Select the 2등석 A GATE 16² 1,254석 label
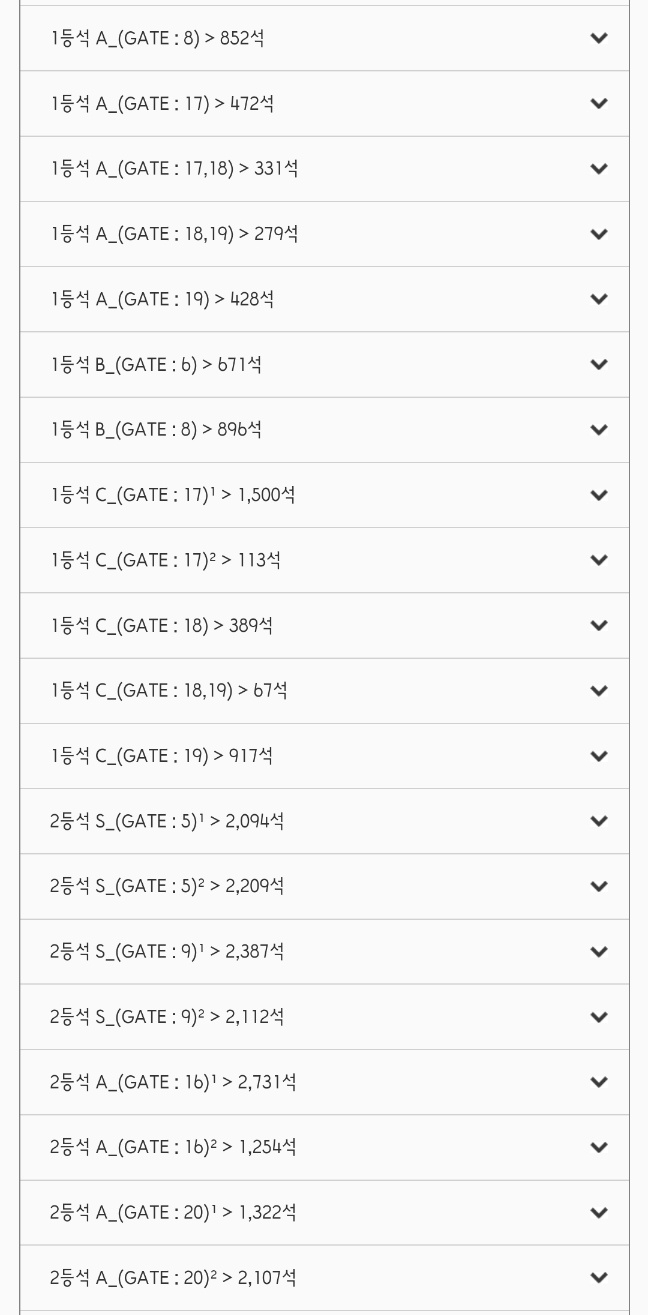Image resolution: width=648 pixels, height=1315 pixels. (x=173, y=1147)
